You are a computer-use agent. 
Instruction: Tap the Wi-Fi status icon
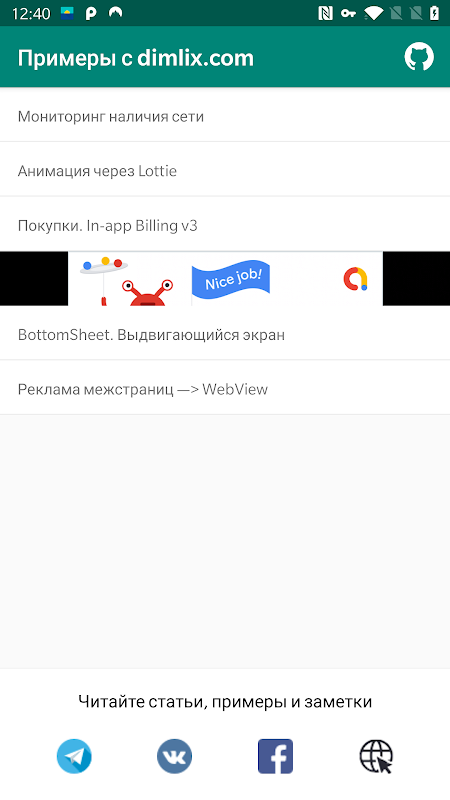coord(373,13)
